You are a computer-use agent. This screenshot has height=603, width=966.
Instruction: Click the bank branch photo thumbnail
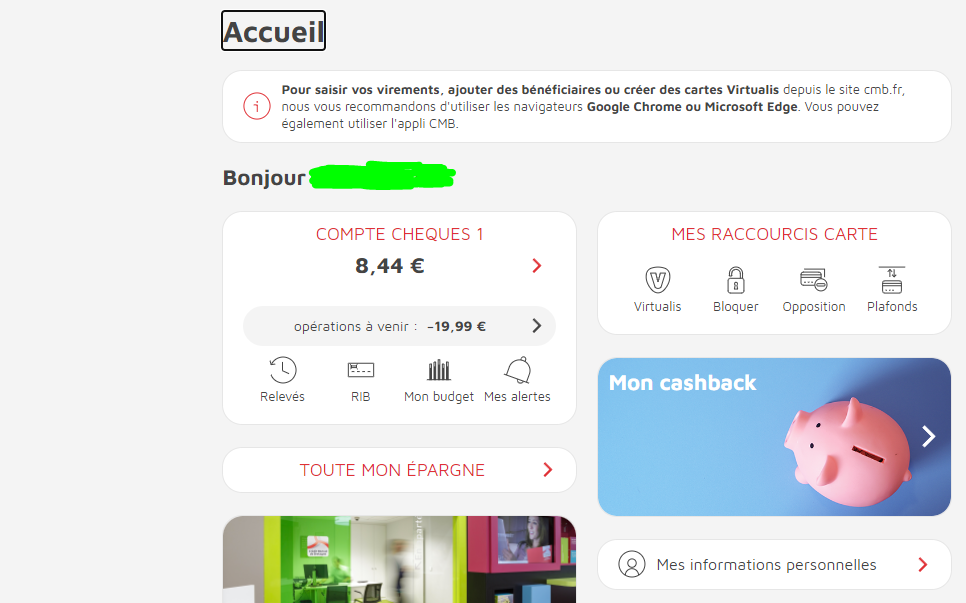pos(399,559)
